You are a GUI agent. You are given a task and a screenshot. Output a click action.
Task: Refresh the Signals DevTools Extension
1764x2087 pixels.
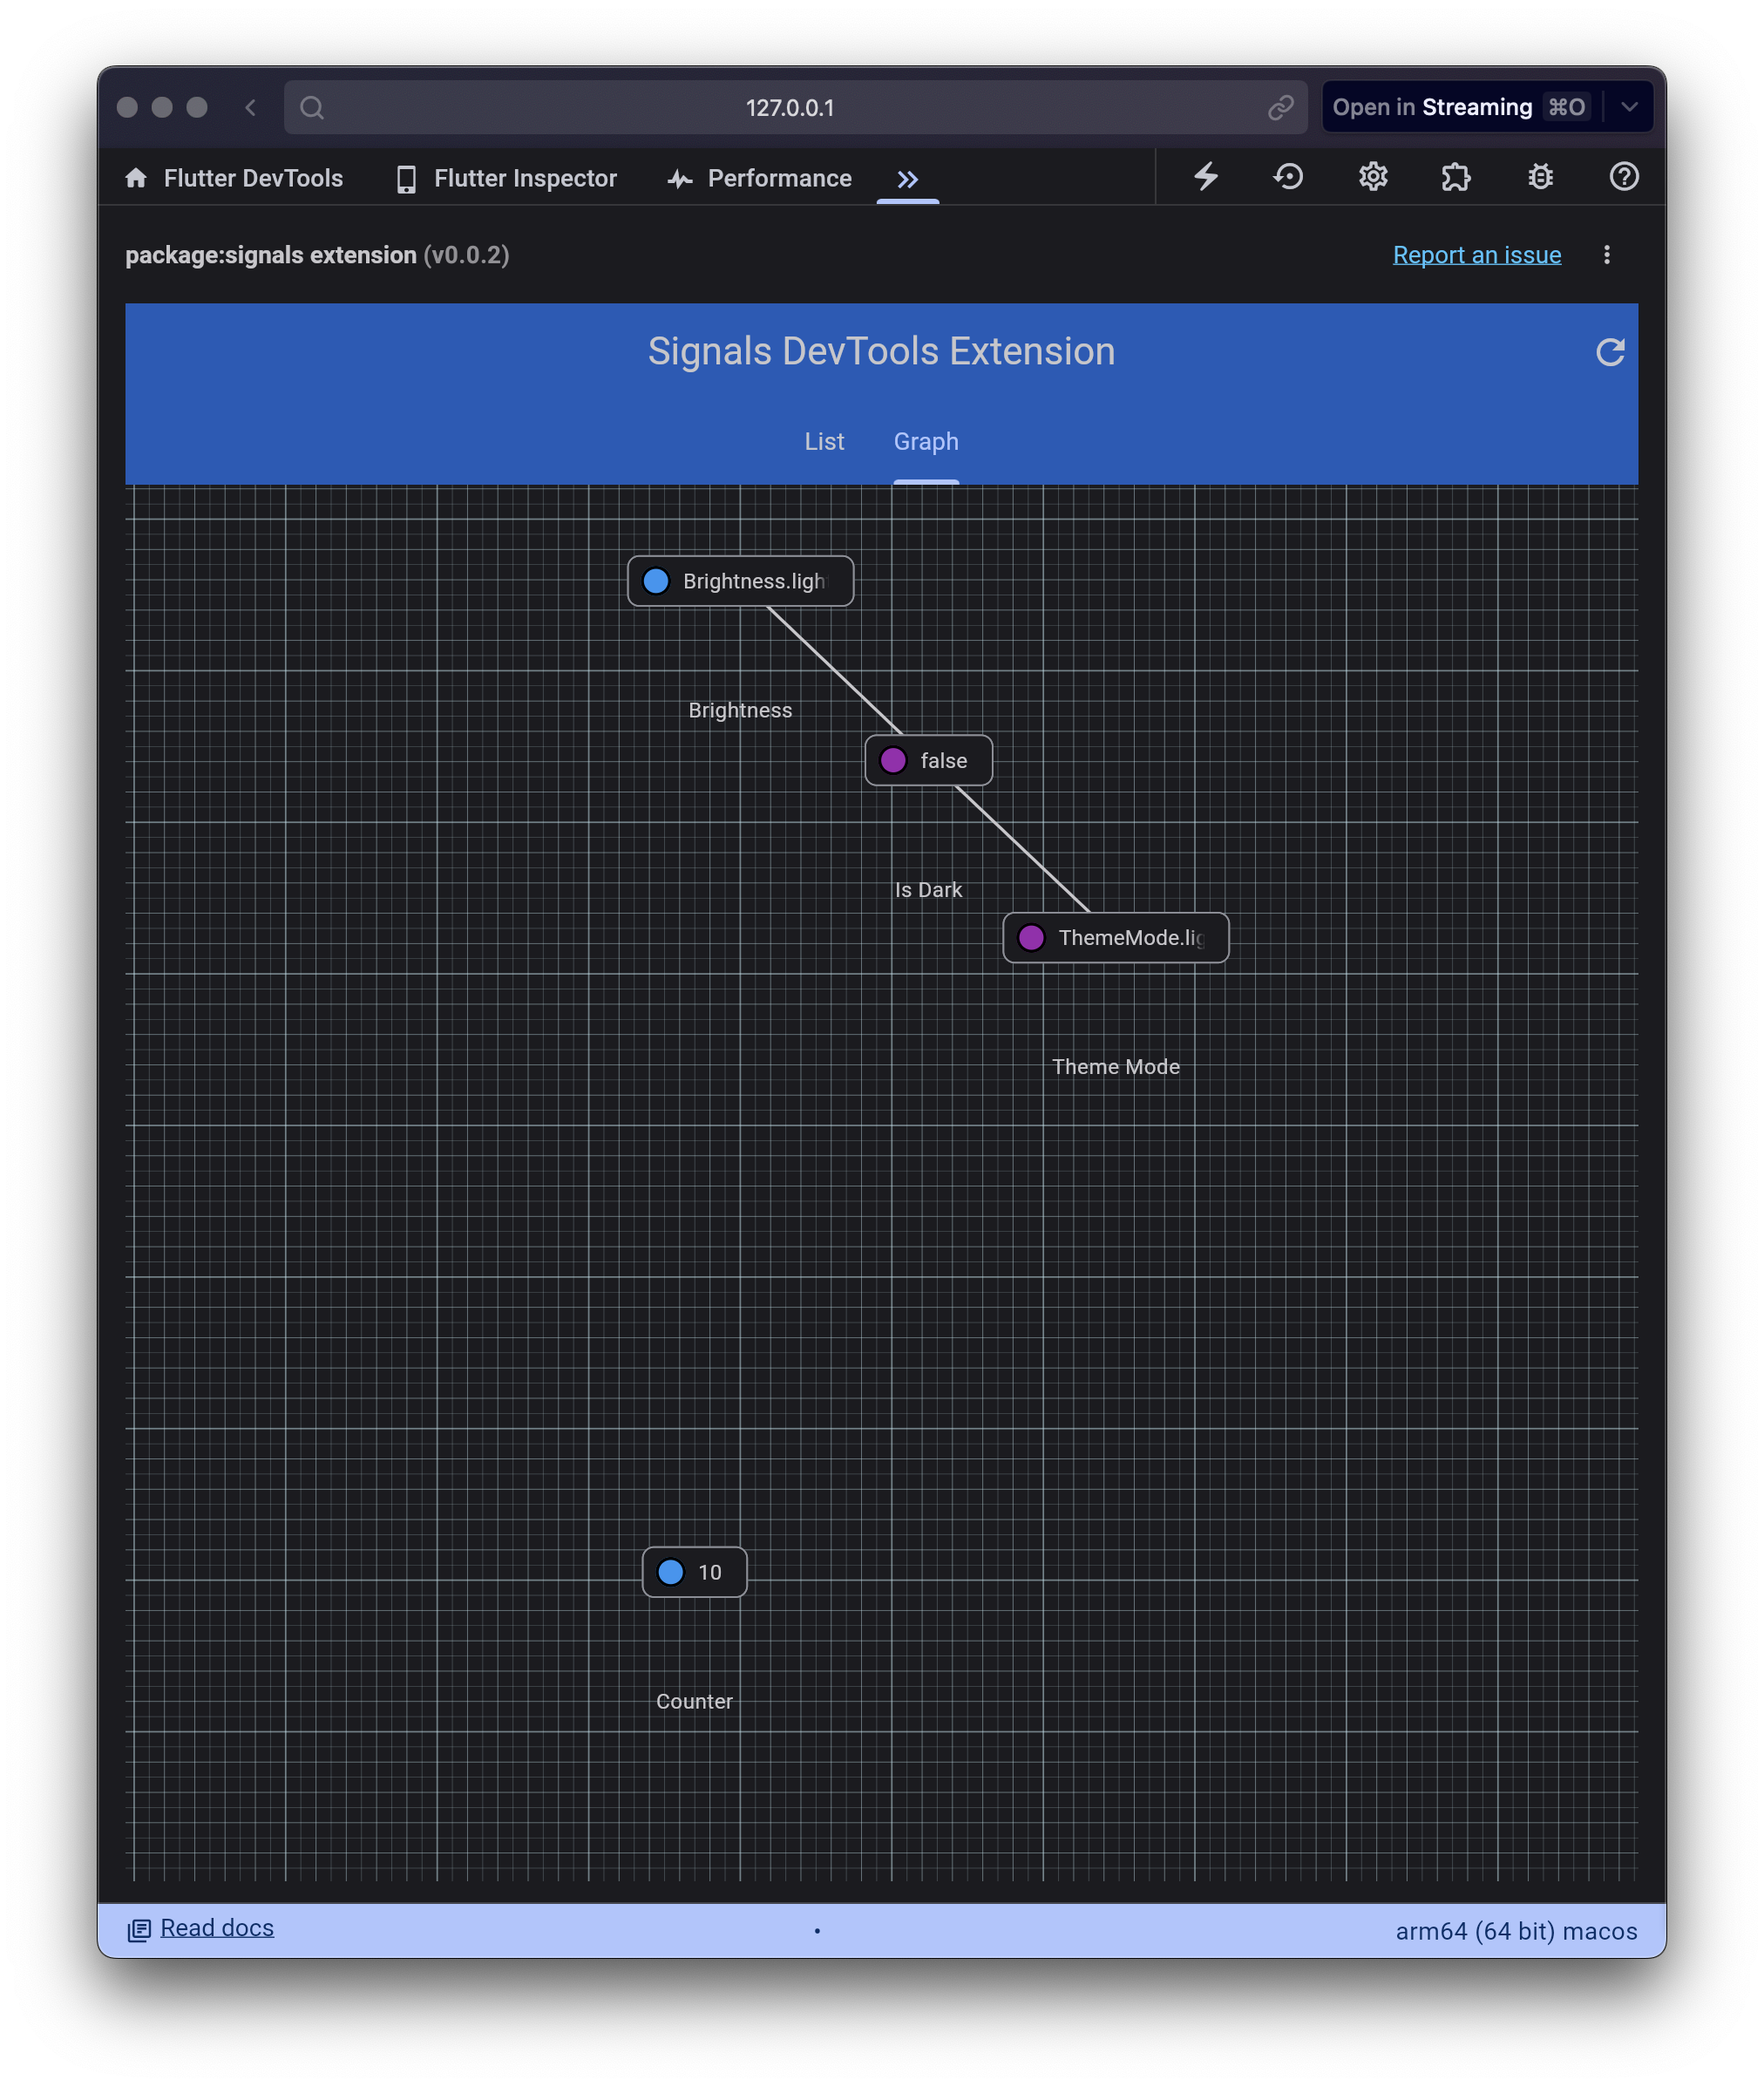[x=1609, y=352]
